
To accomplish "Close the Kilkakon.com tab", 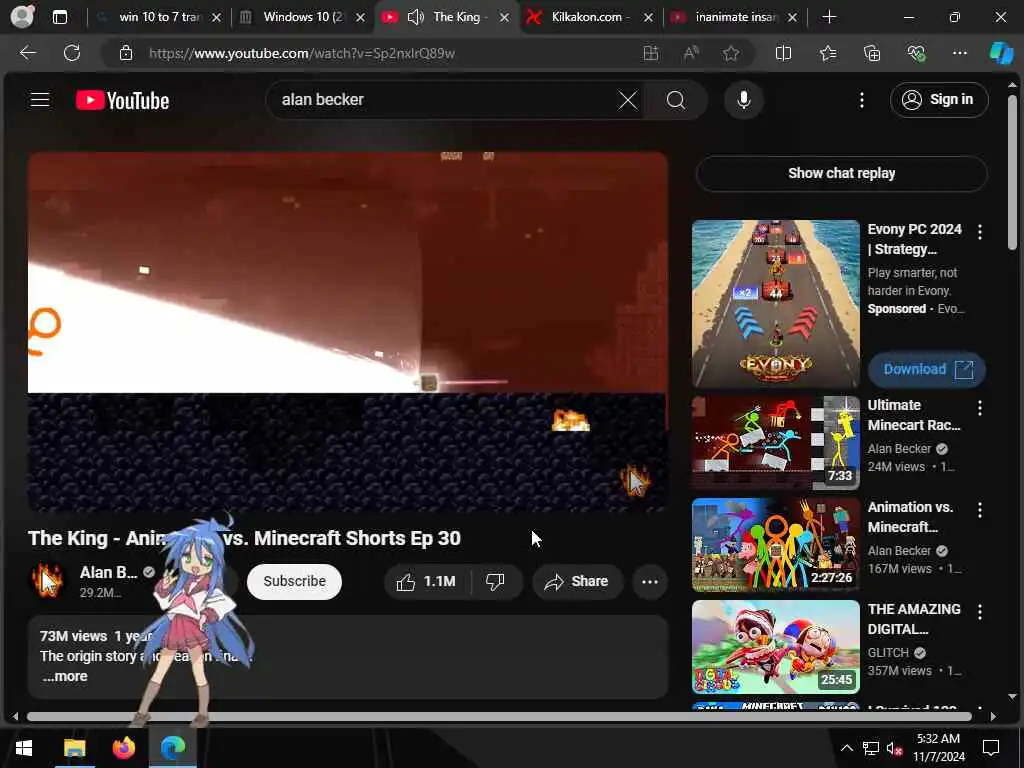I will coord(648,18).
